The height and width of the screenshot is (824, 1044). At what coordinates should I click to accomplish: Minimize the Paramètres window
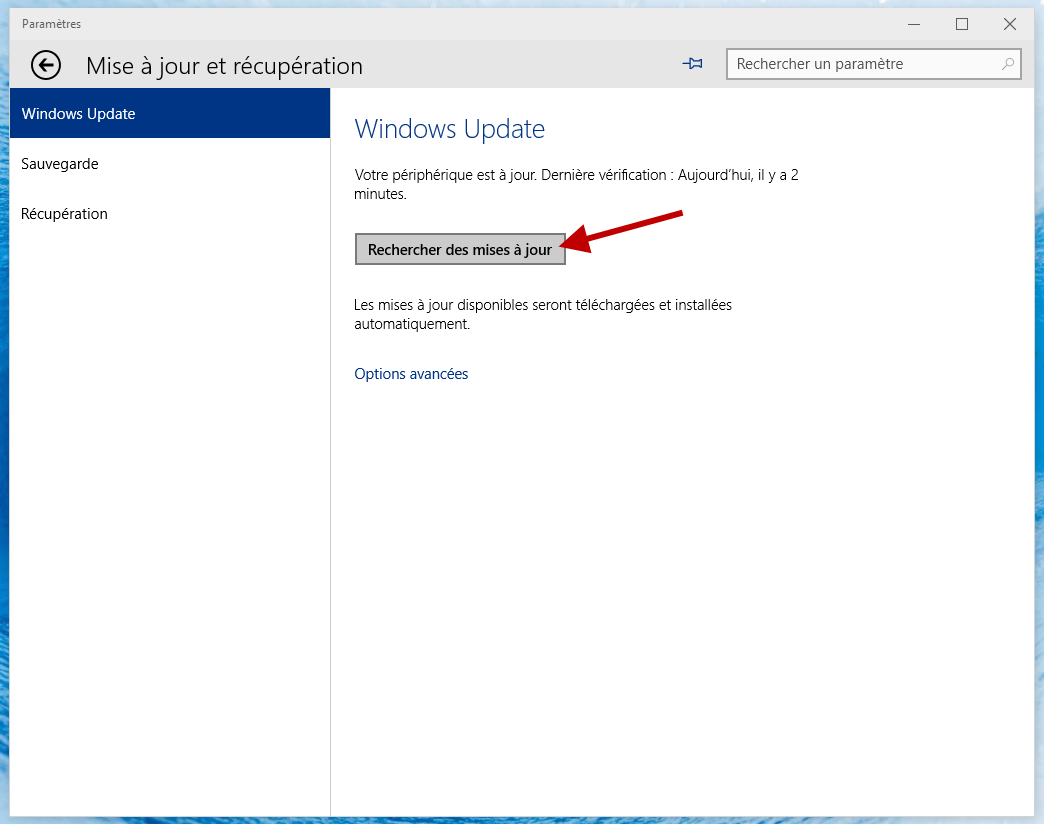point(914,24)
